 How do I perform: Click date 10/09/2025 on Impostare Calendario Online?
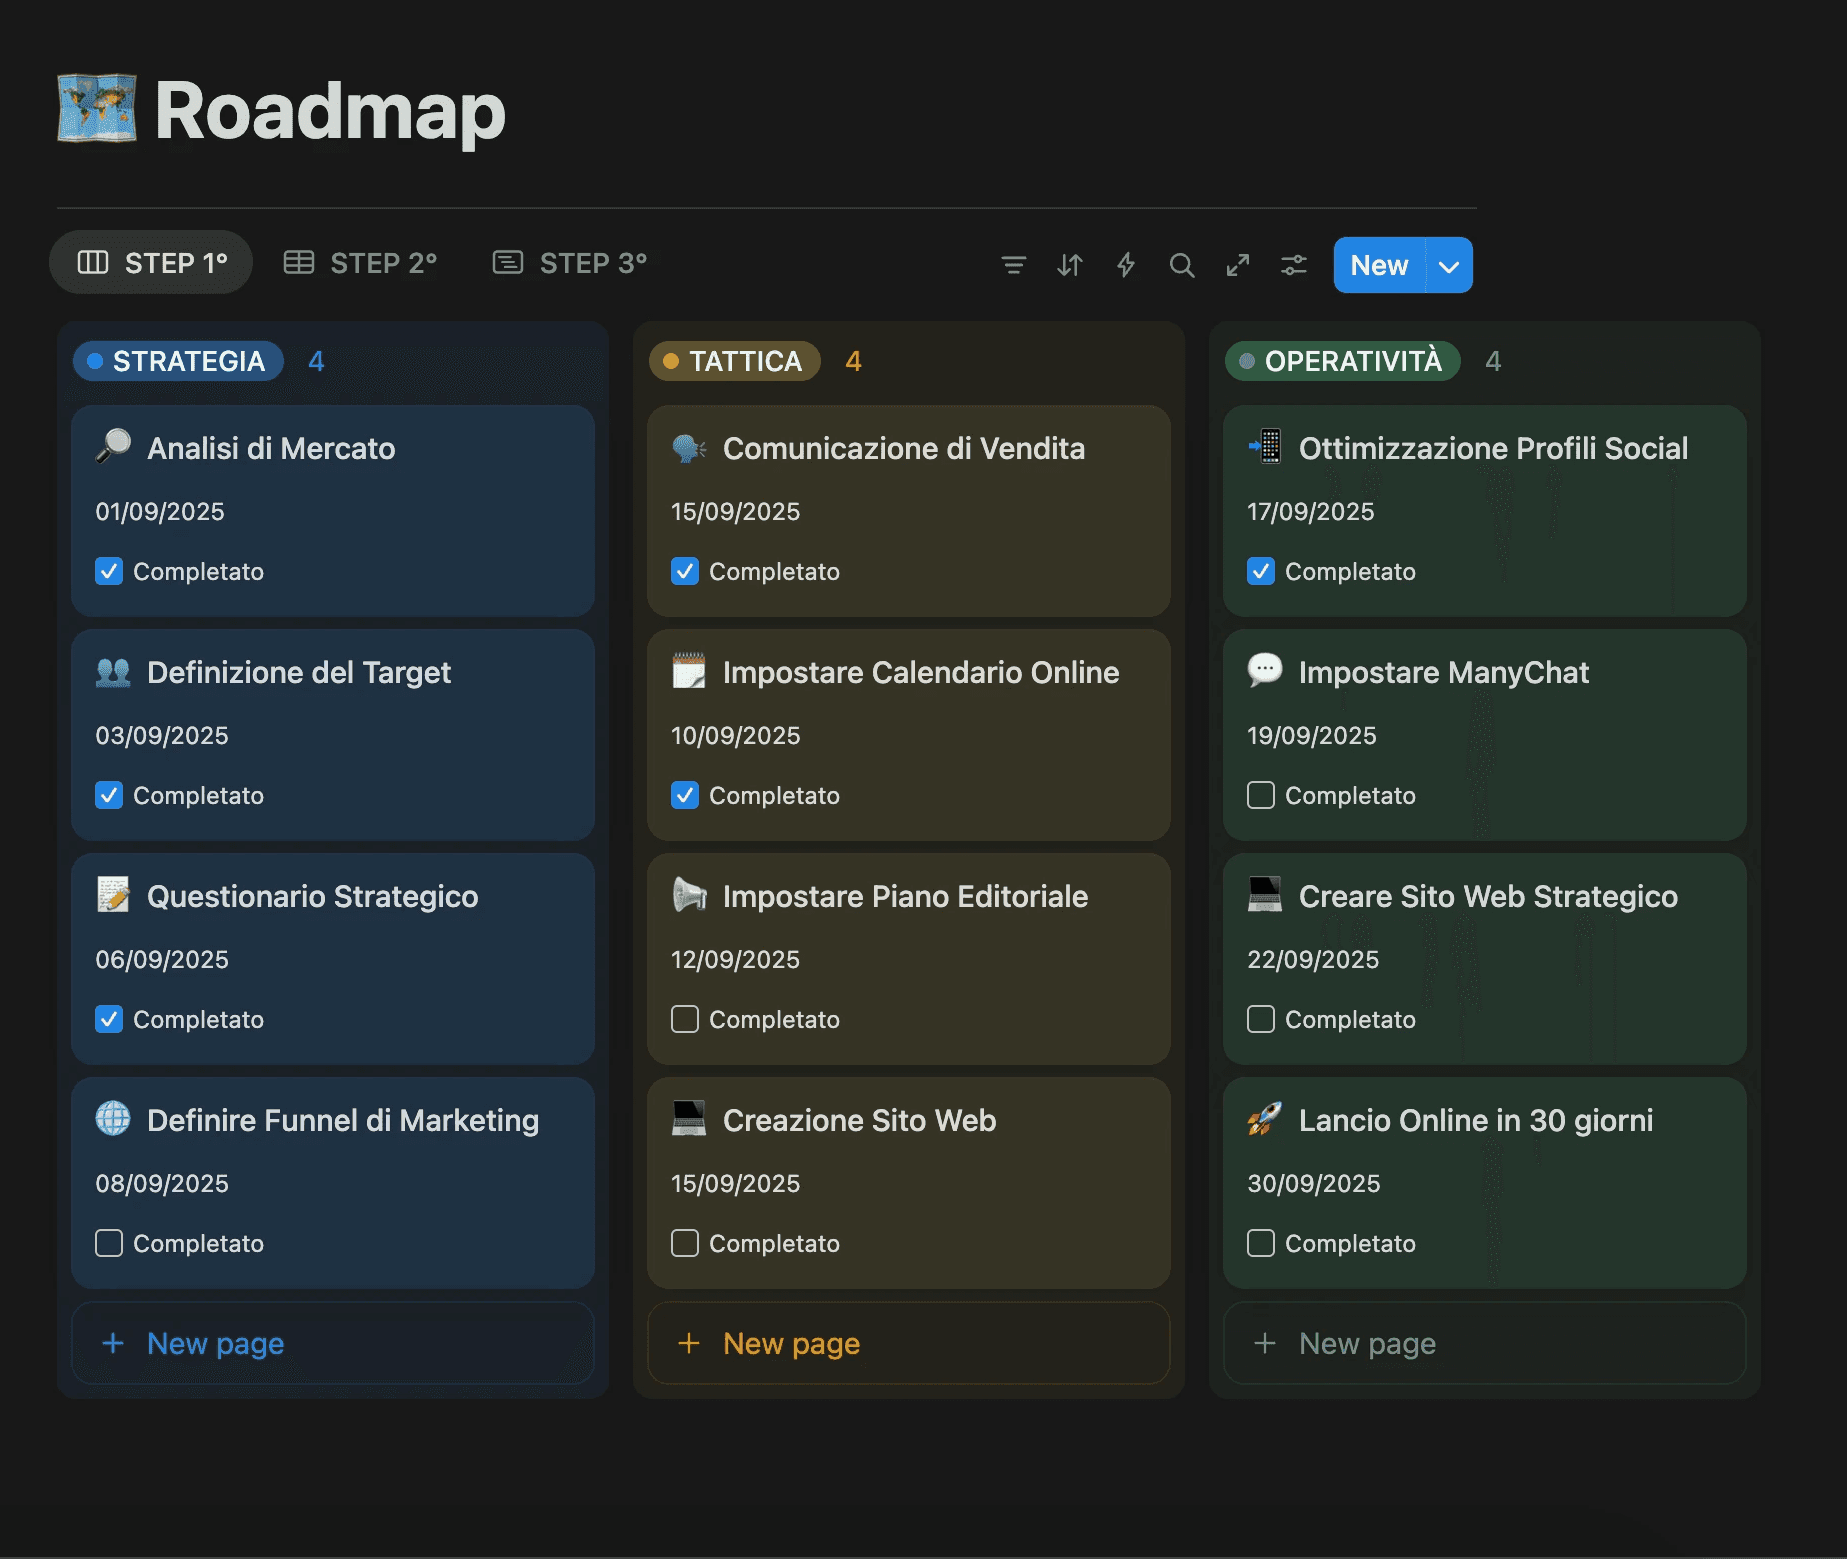coord(736,735)
